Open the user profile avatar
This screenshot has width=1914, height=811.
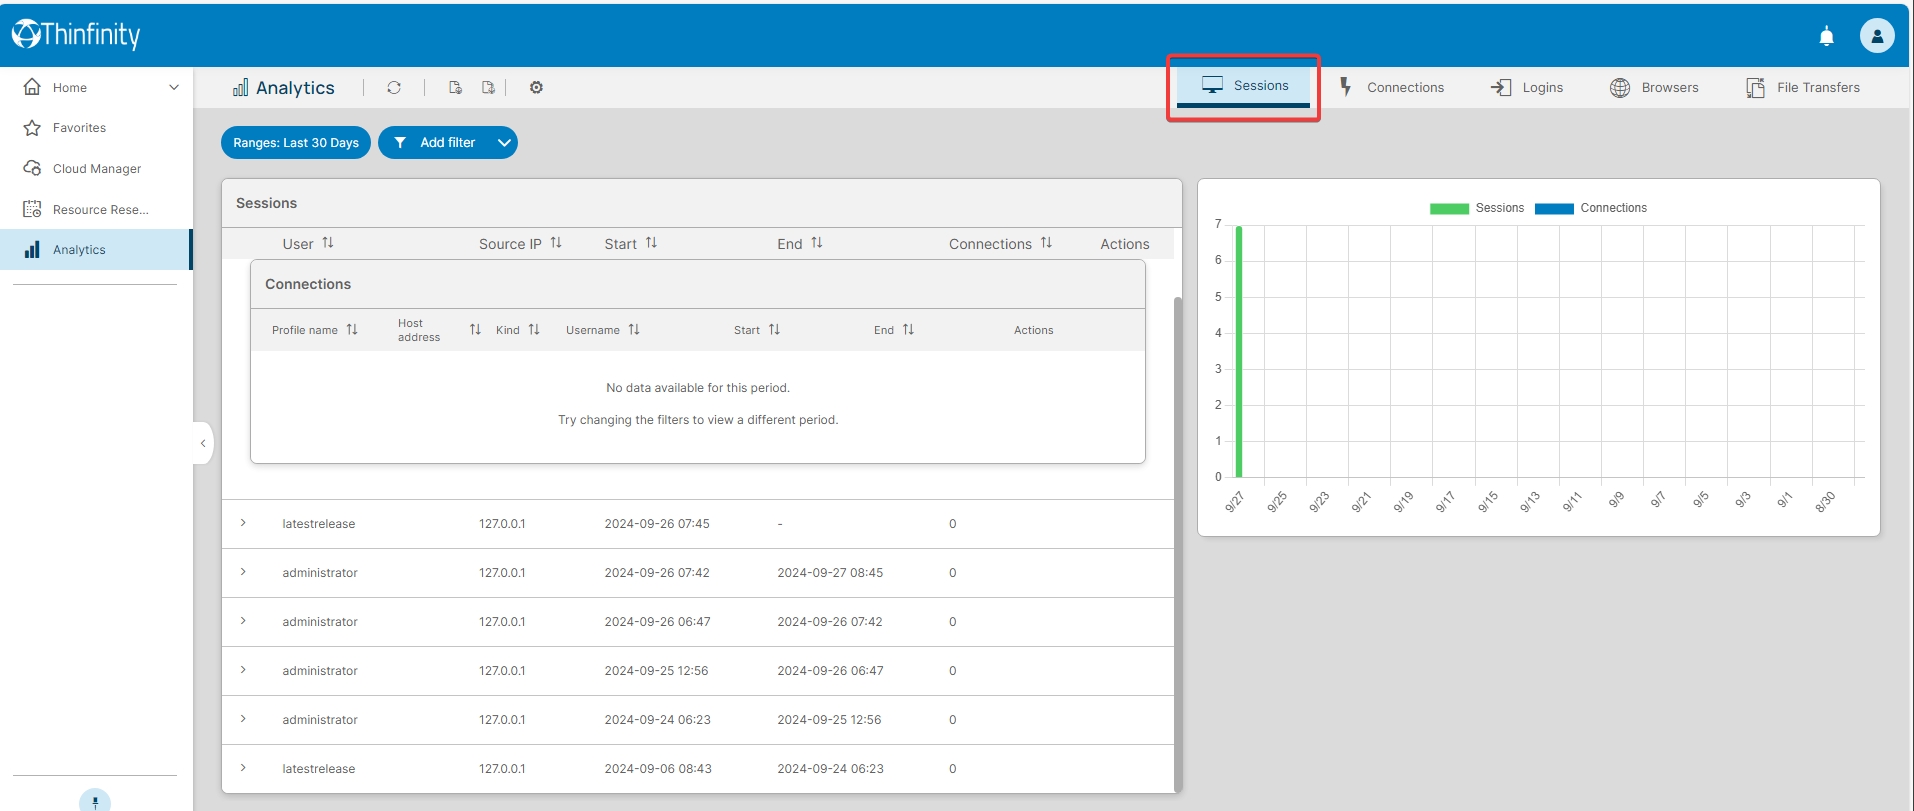pos(1876,36)
